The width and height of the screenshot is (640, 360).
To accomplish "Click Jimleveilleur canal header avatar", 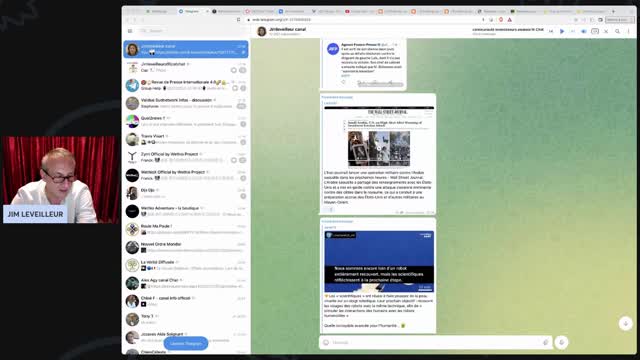I will [262, 31].
